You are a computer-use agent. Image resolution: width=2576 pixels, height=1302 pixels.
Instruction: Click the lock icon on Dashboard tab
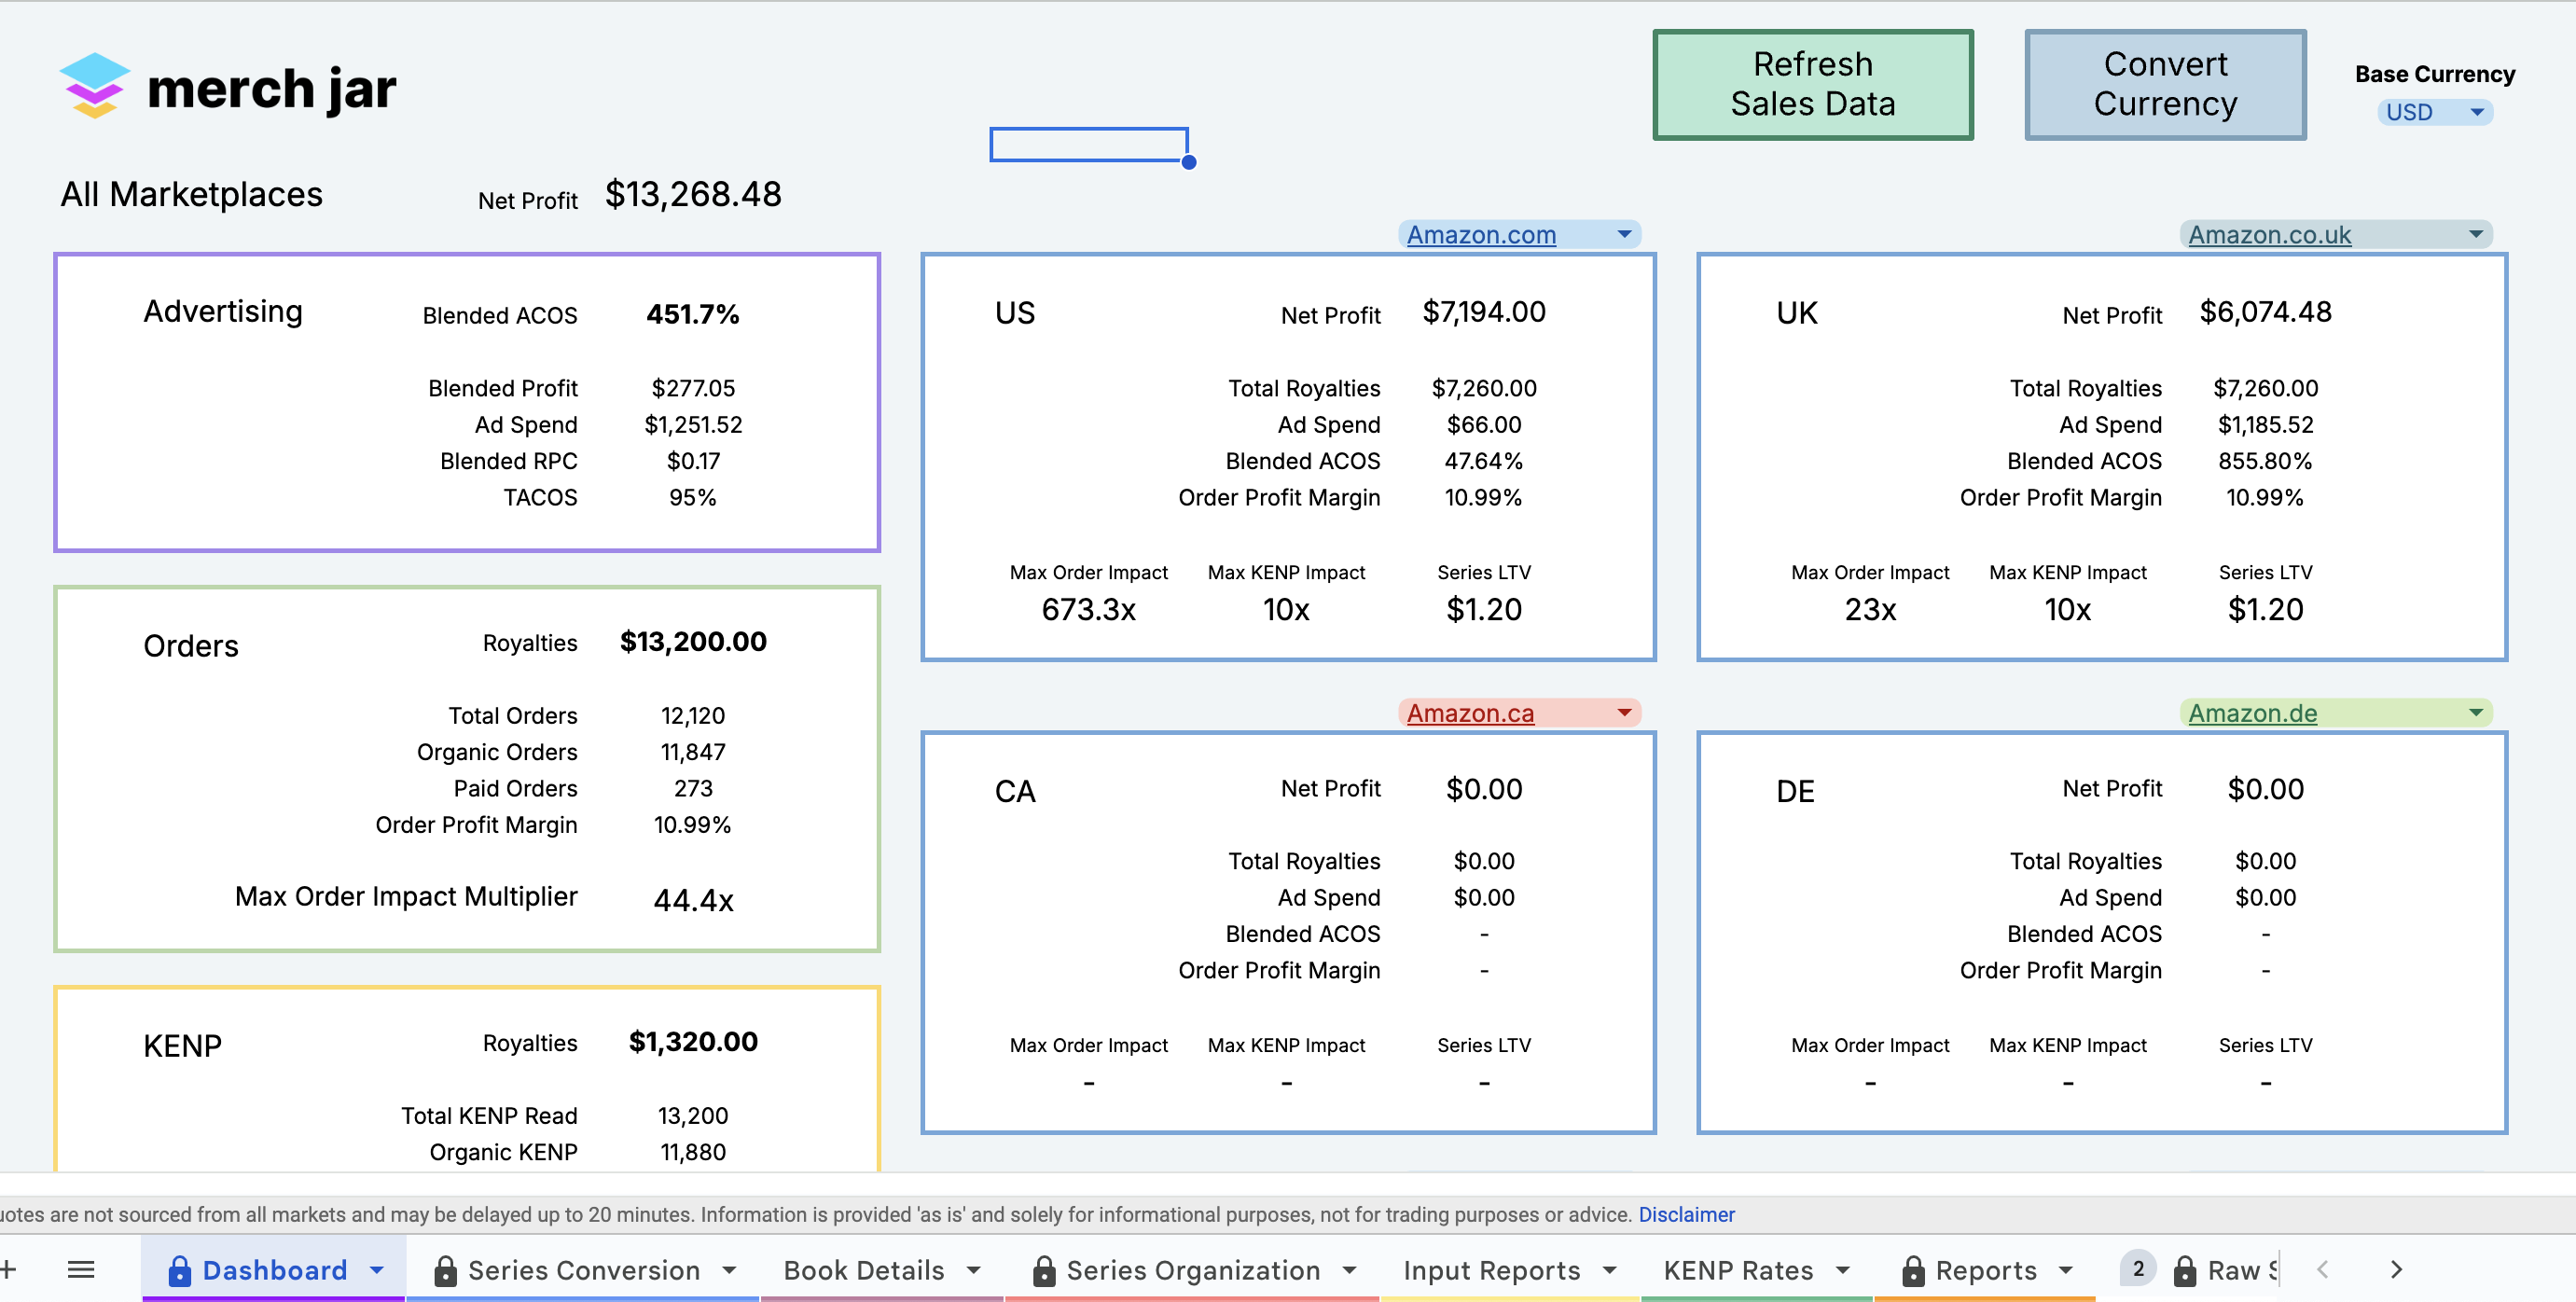[x=180, y=1270]
